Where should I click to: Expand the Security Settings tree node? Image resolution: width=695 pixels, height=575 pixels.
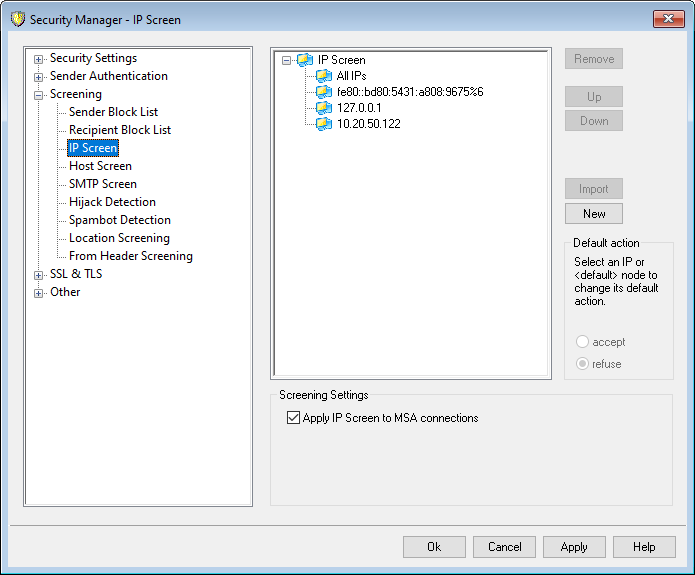click(39, 59)
